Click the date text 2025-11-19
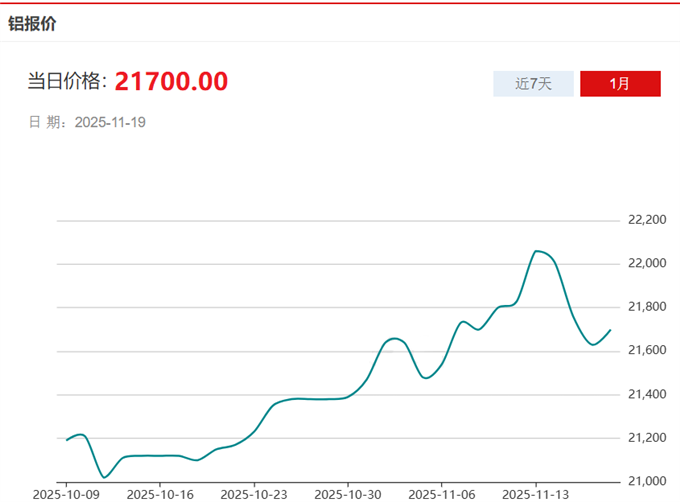680x502 pixels. (111, 122)
